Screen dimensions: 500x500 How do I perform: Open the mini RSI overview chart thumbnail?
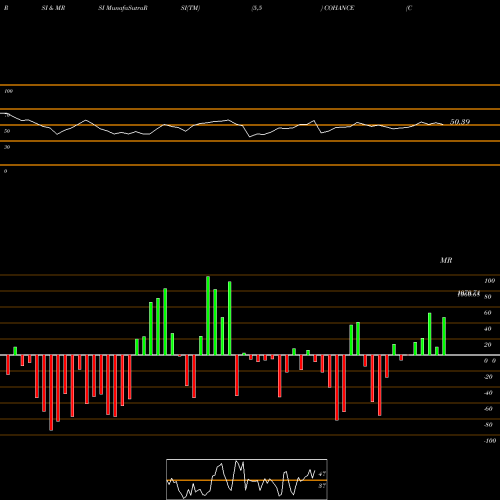pos(247,479)
